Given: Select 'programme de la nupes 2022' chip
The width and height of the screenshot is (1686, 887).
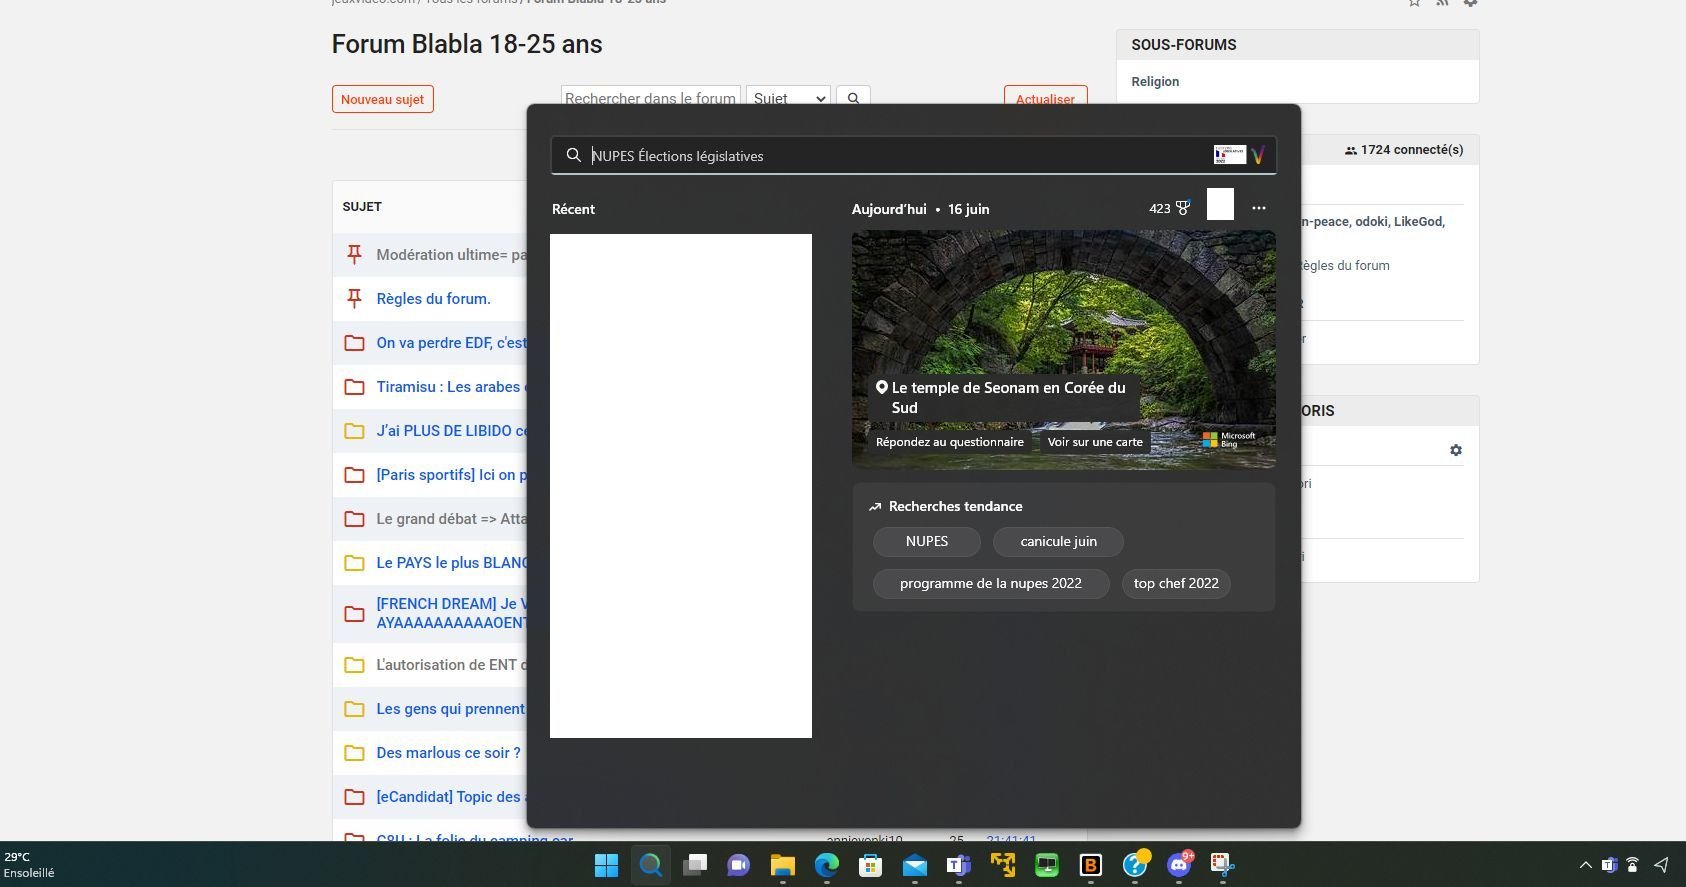Looking at the screenshot, I should point(990,583).
